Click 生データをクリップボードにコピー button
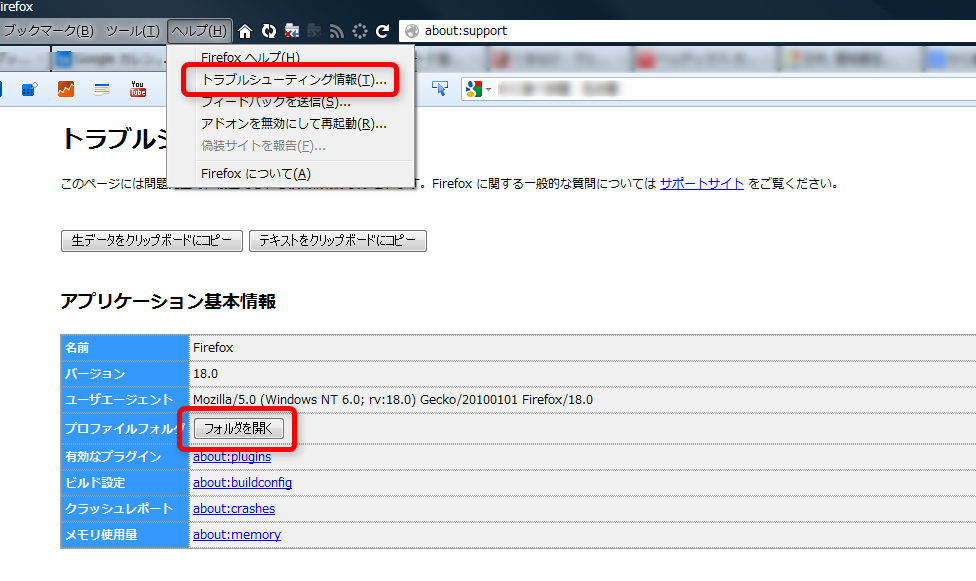Viewport: 976px width, 581px height. (x=152, y=240)
